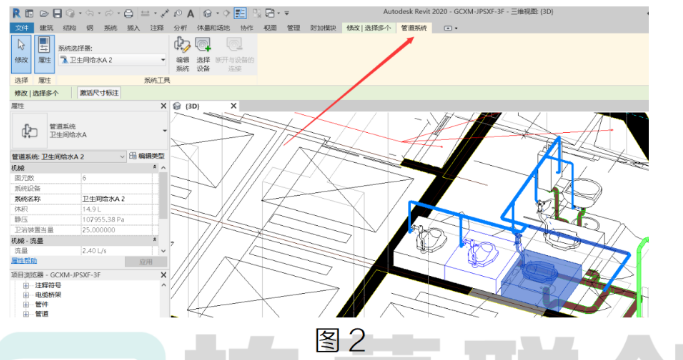
Task: Switch to the 视图 ribbon tab
Action: [270, 28]
